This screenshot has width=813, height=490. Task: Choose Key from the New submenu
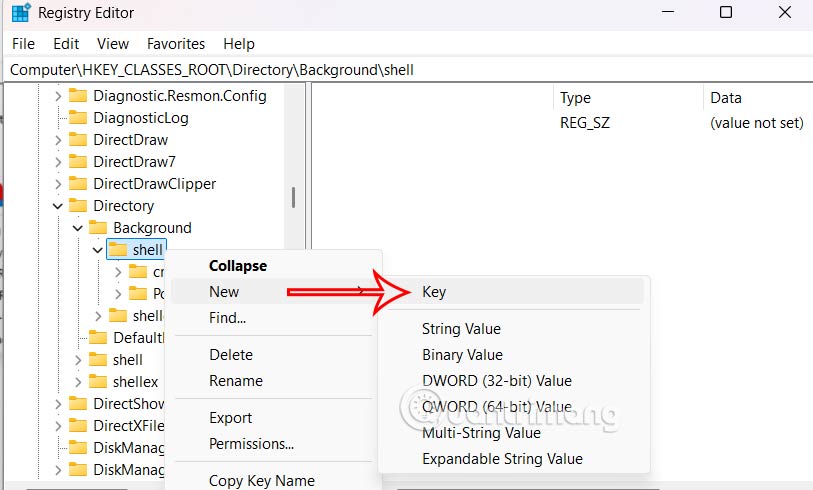(x=434, y=292)
